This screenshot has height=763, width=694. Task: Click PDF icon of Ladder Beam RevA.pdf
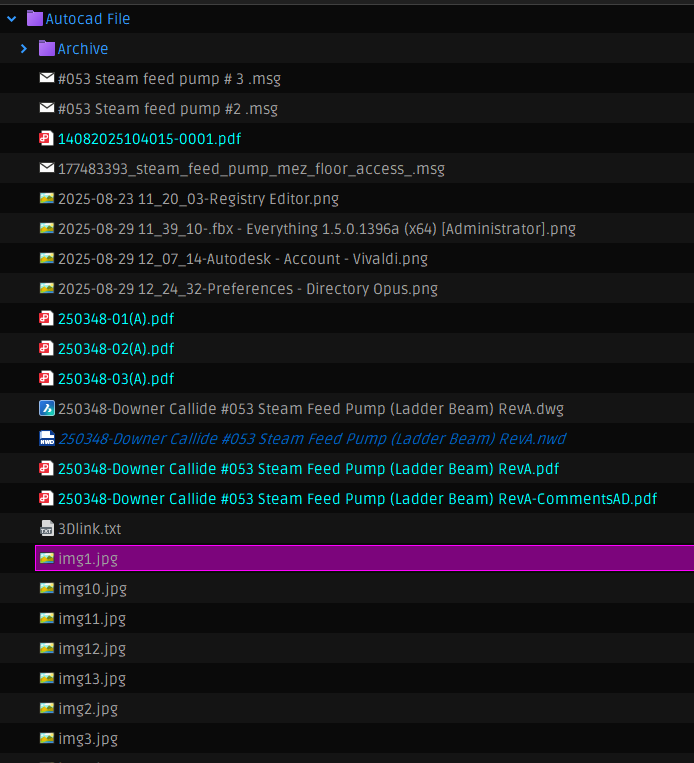(x=46, y=468)
